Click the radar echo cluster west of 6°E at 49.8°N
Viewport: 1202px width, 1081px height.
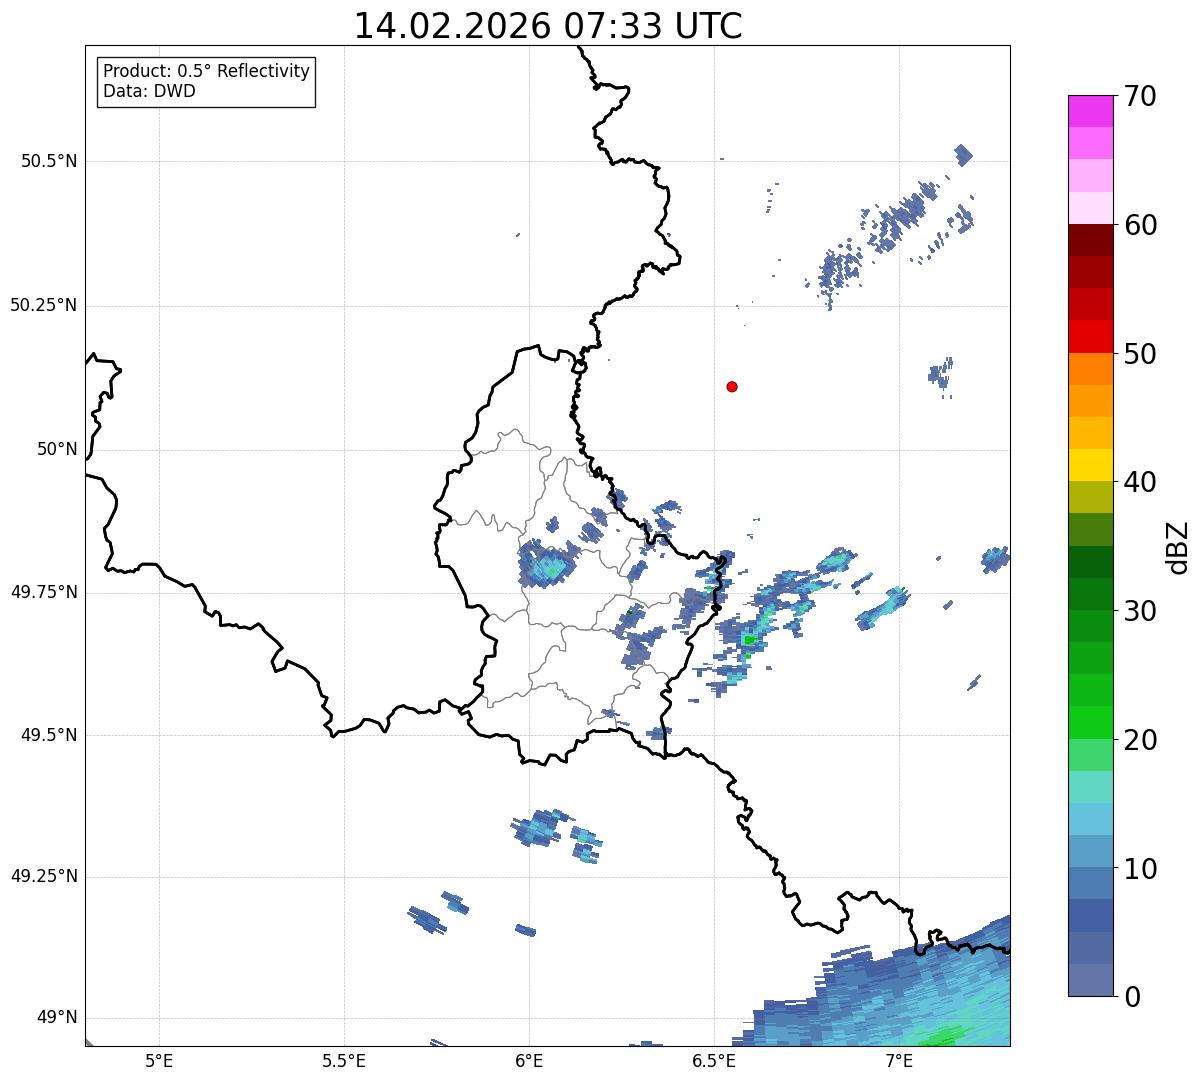click(x=548, y=565)
